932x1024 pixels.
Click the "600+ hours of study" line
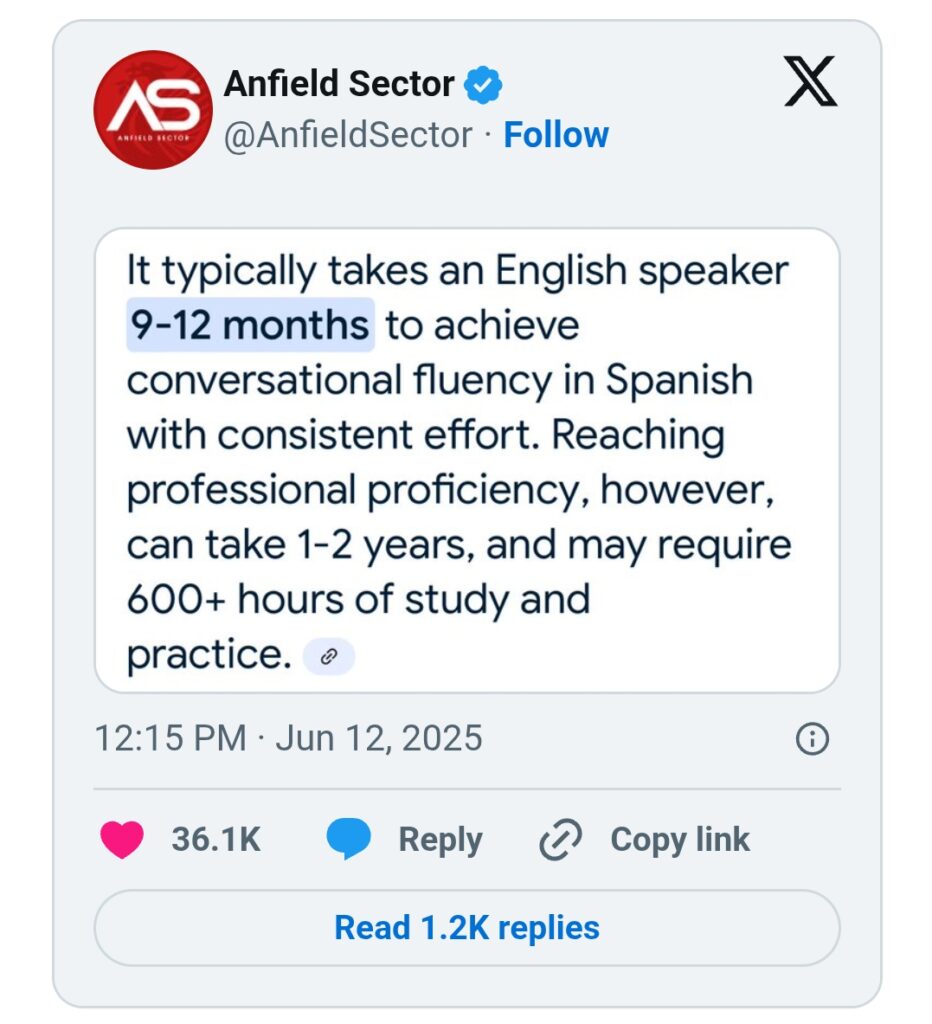click(x=357, y=600)
